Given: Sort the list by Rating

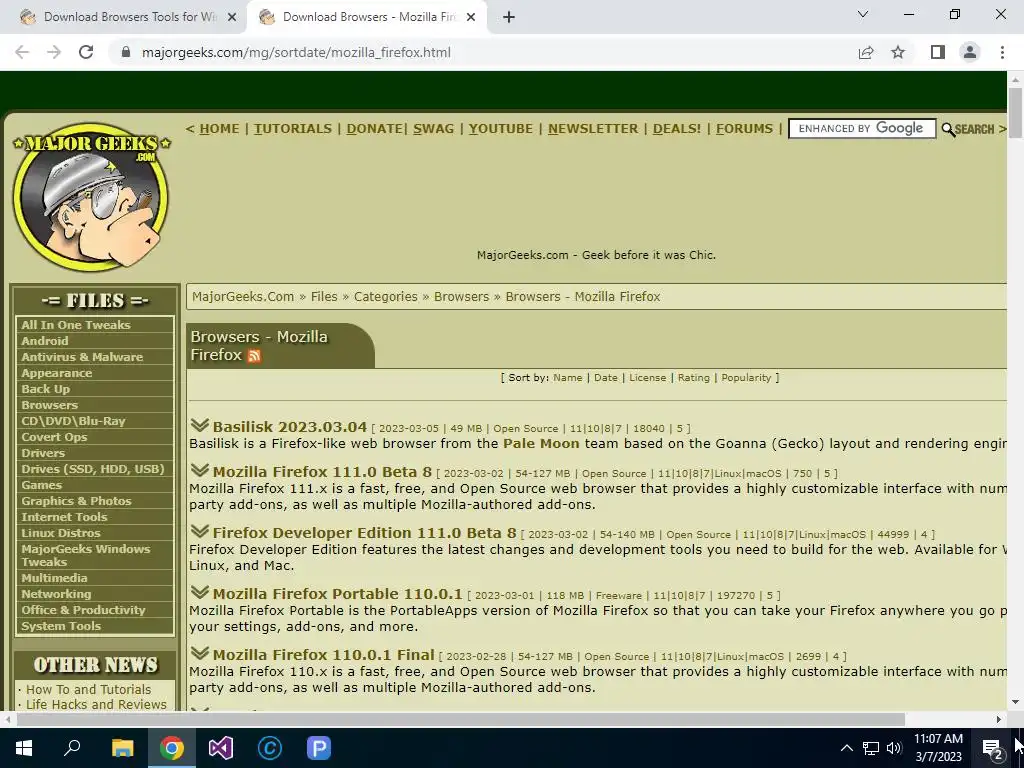Looking at the screenshot, I should 694,377.
